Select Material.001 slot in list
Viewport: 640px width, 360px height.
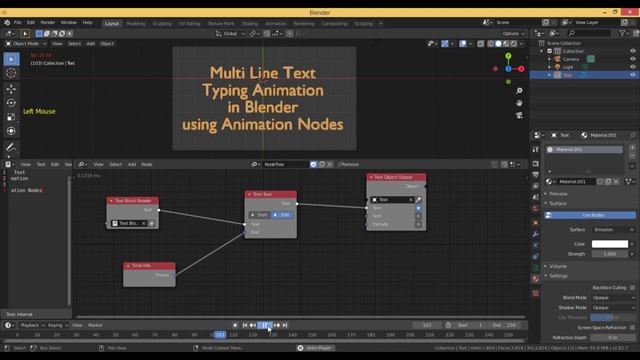tap(584, 150)
